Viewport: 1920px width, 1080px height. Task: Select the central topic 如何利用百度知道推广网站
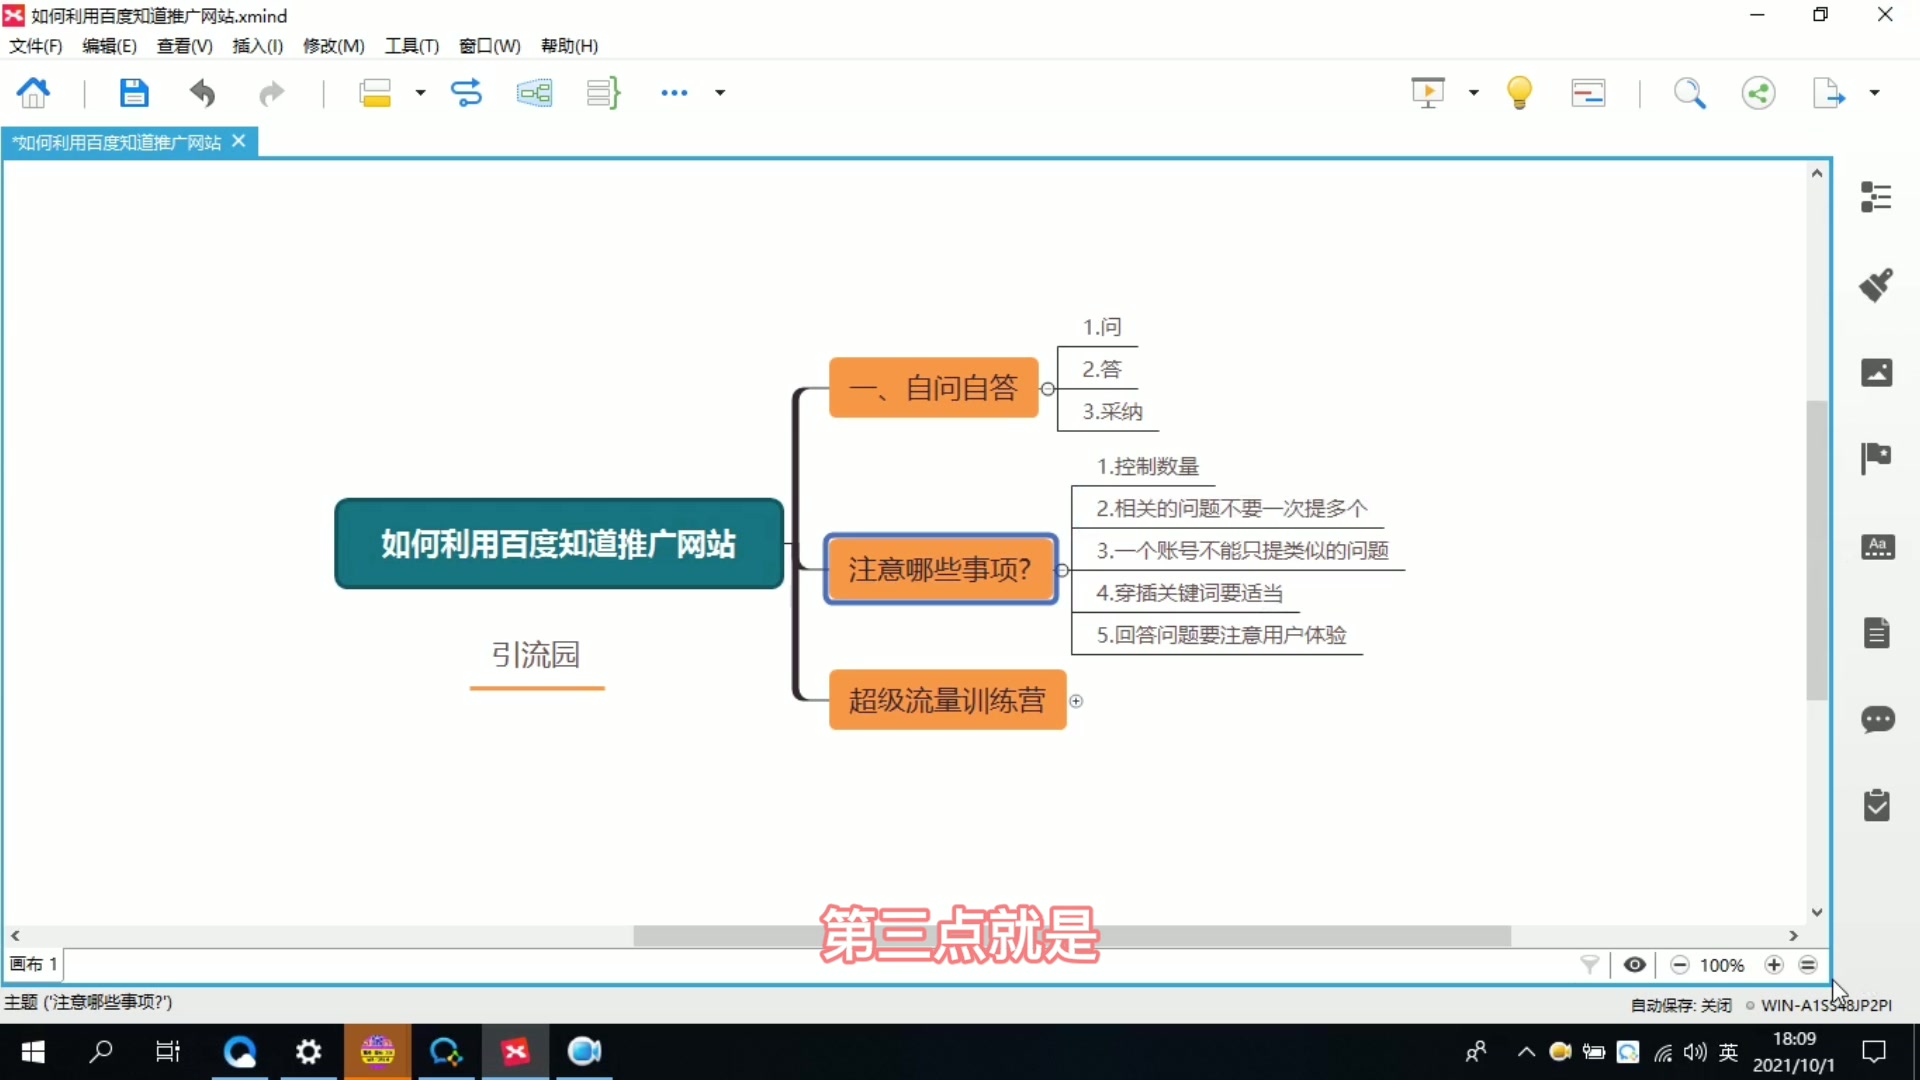click(559, 544)
